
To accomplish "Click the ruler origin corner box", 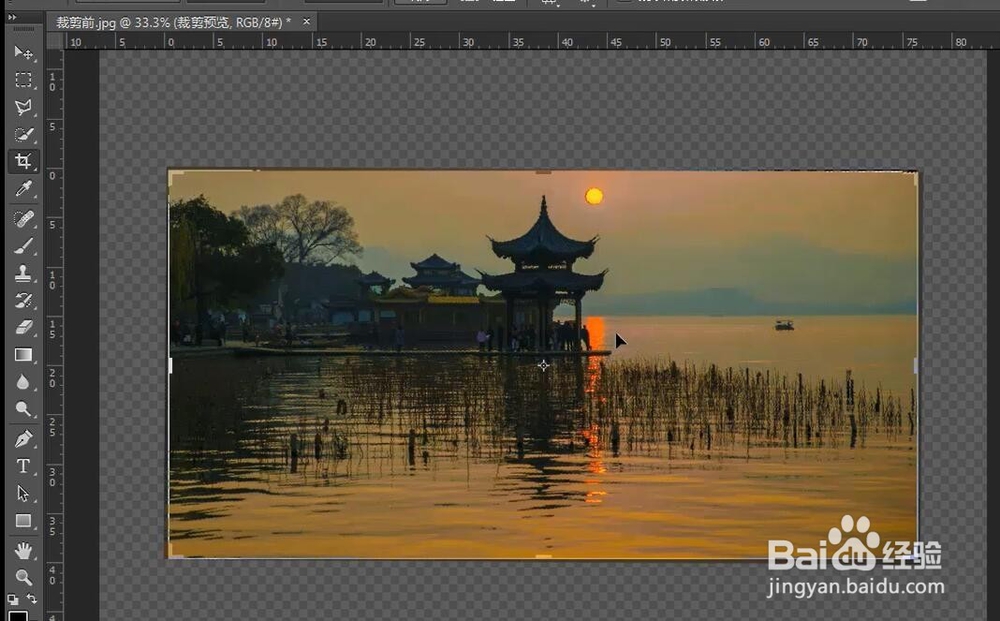I will click(x=55, y=41).
